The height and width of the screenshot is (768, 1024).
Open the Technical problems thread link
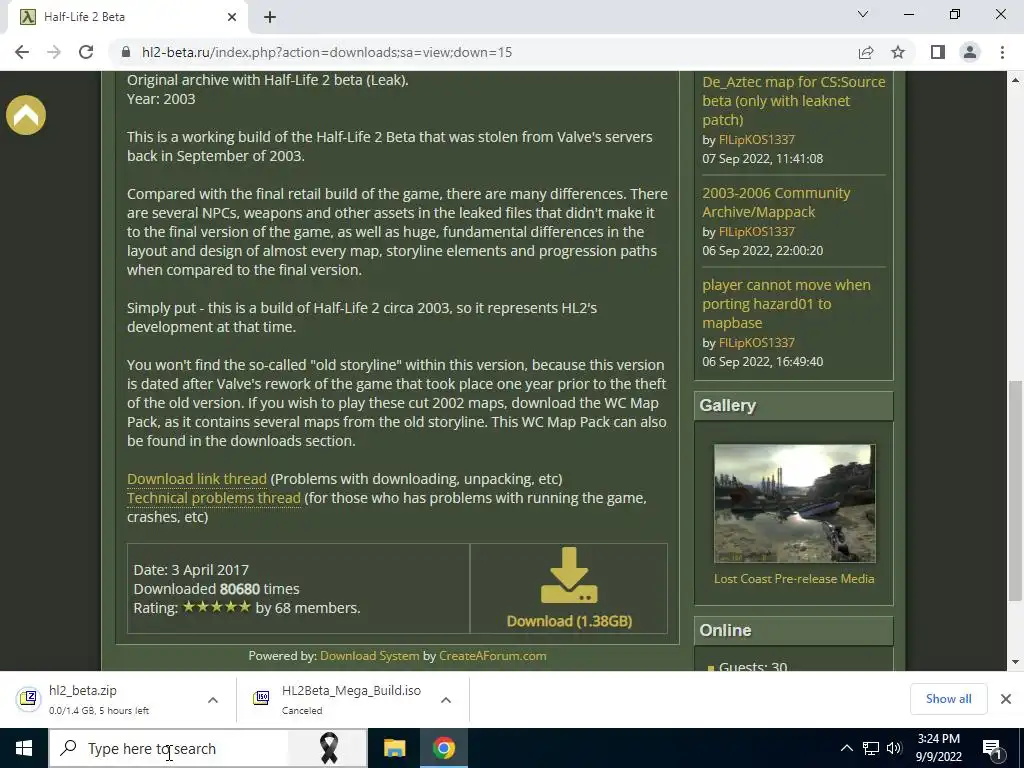pyautogui.click(x=214, y=498)
